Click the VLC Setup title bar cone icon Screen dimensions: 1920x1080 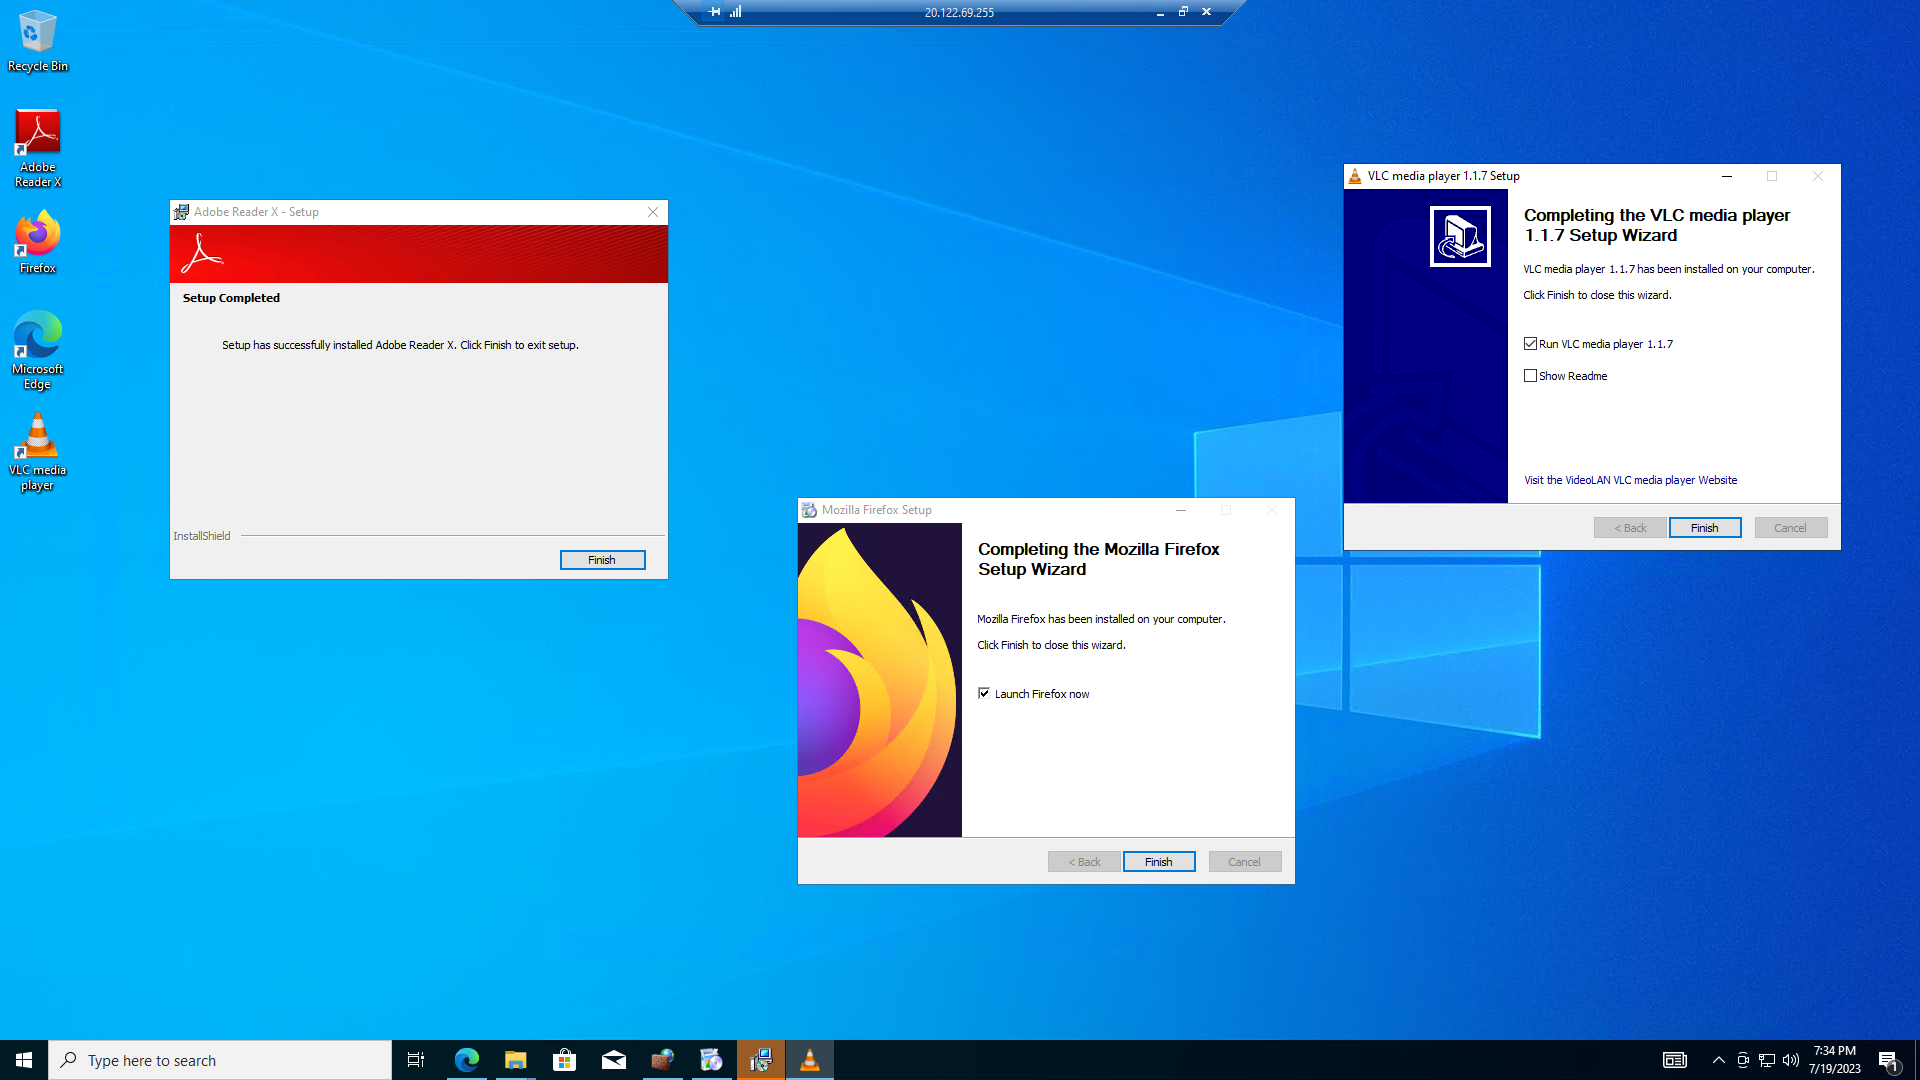[1355, 176]
